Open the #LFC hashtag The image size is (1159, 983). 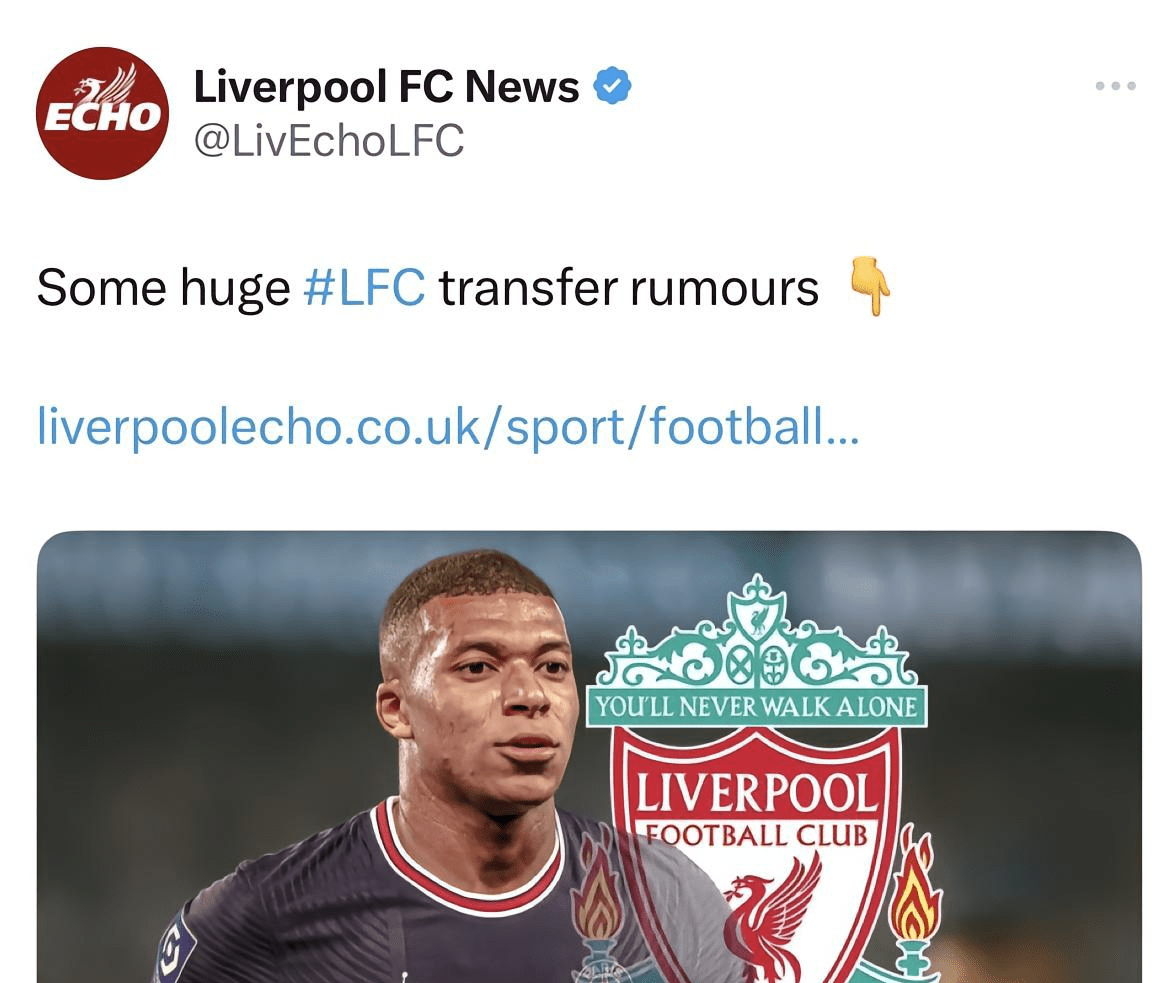[x=364, y=288]
